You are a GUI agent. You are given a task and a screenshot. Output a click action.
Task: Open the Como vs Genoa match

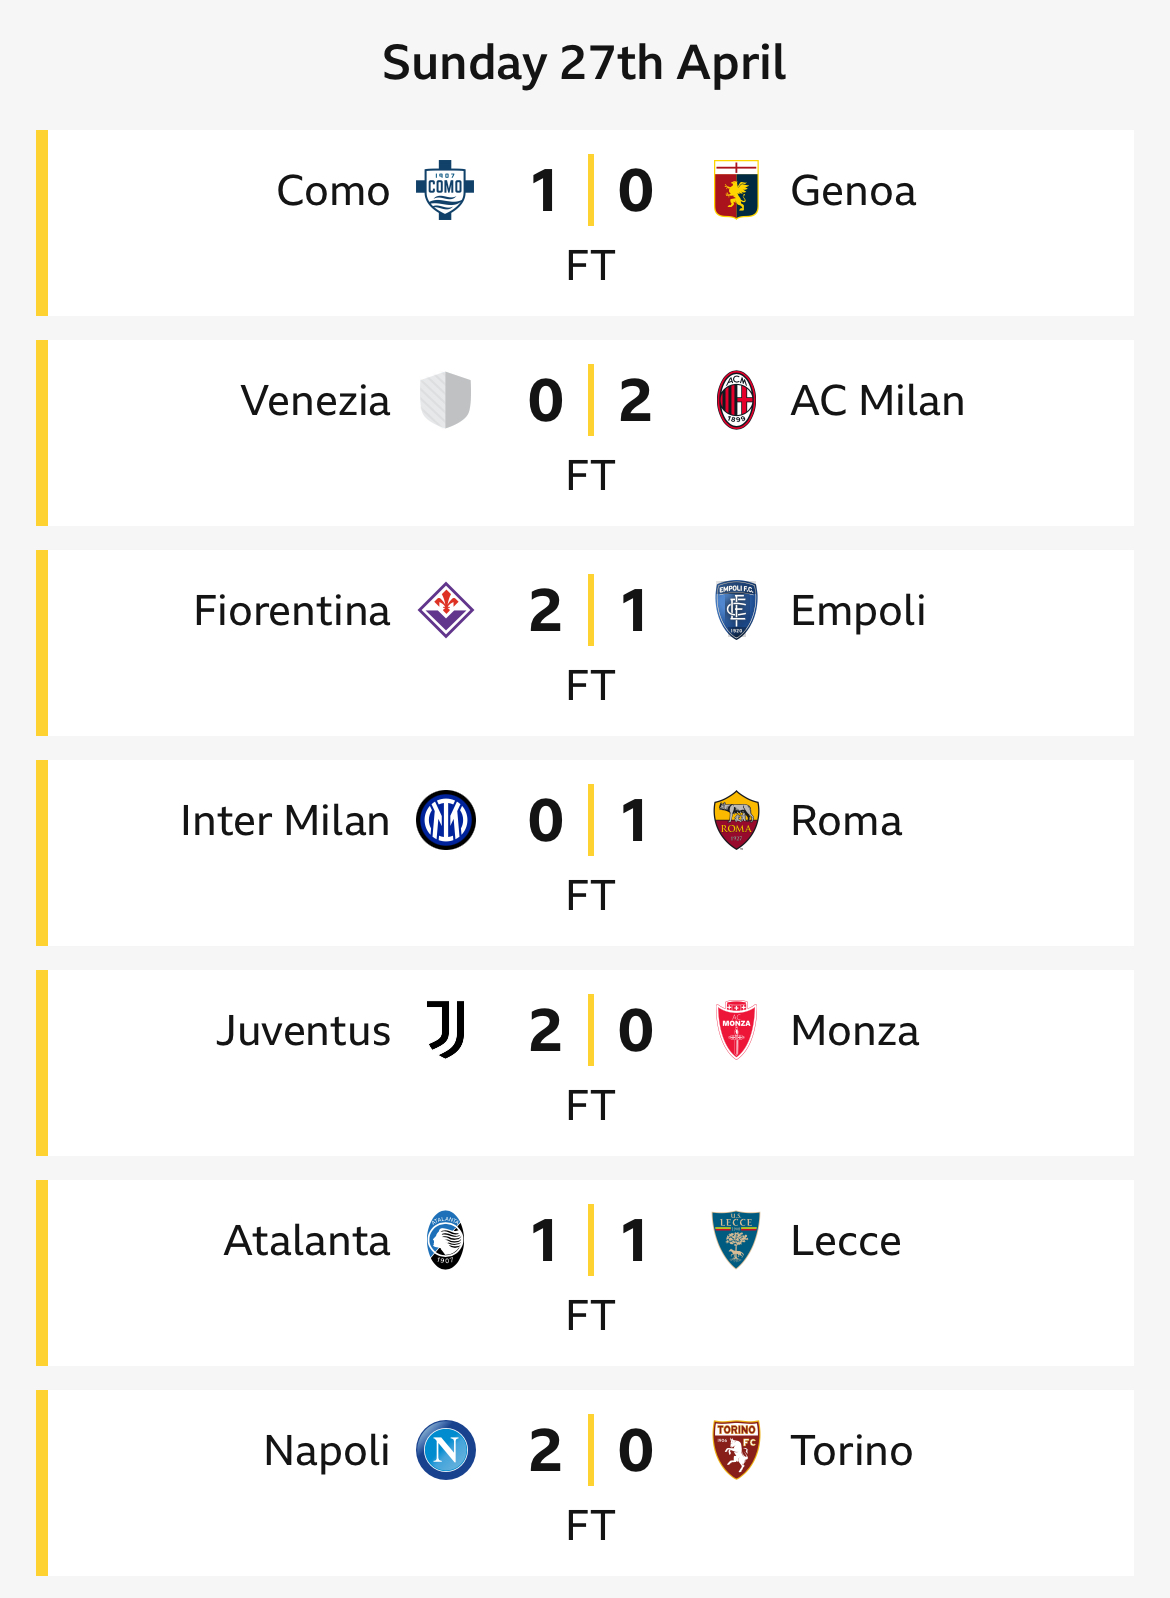point(591,223)
